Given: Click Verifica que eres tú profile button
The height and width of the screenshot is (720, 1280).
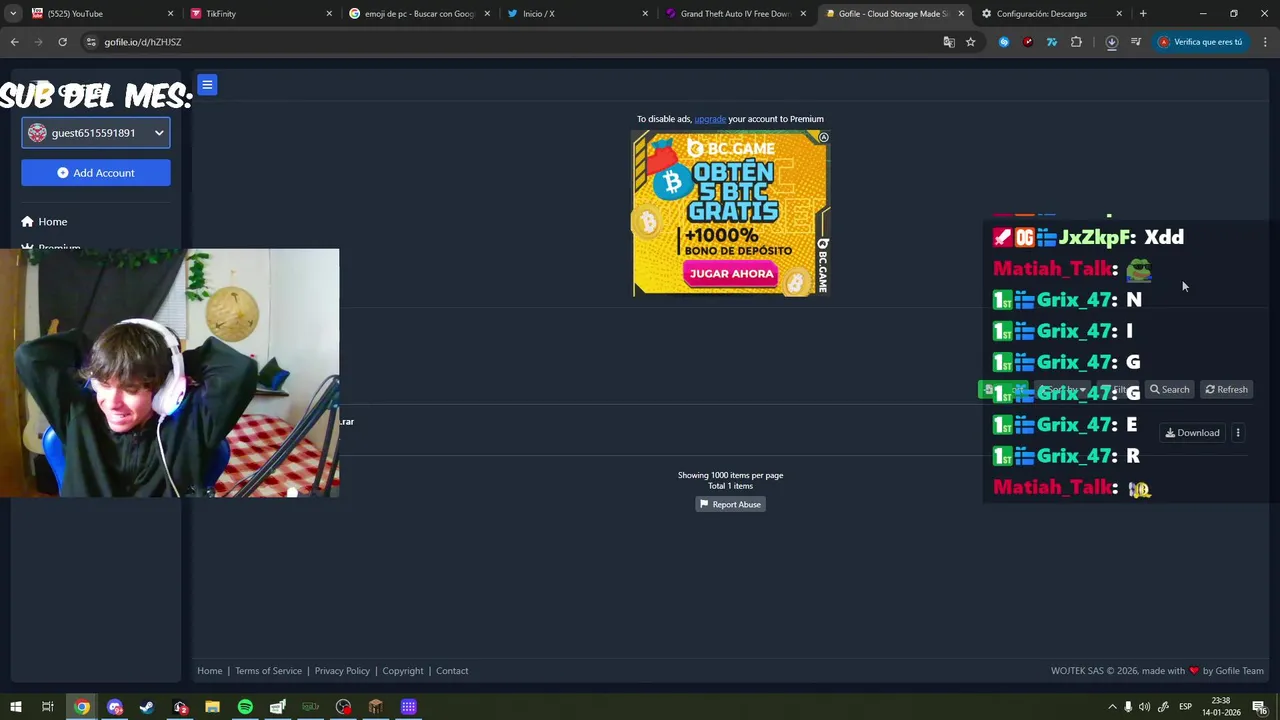Looking at the screenshot, I should [x=1200, y=42].
